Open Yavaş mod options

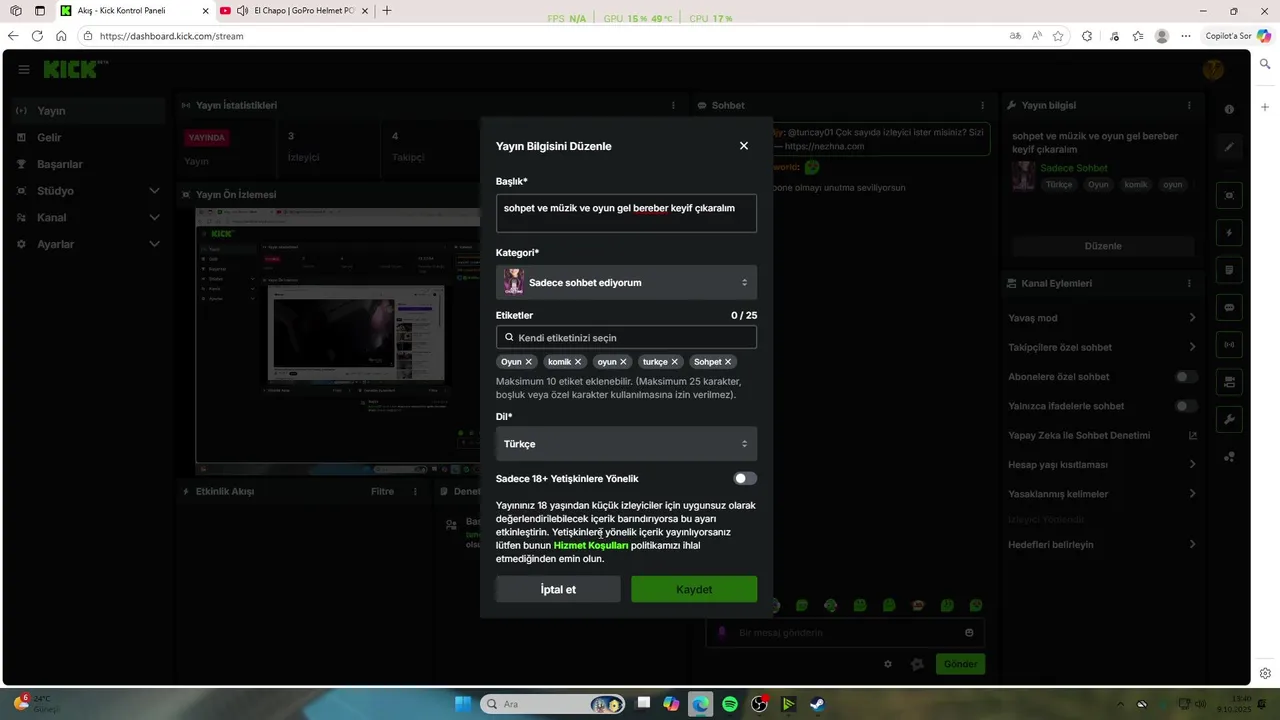(x=1102, y=318)
